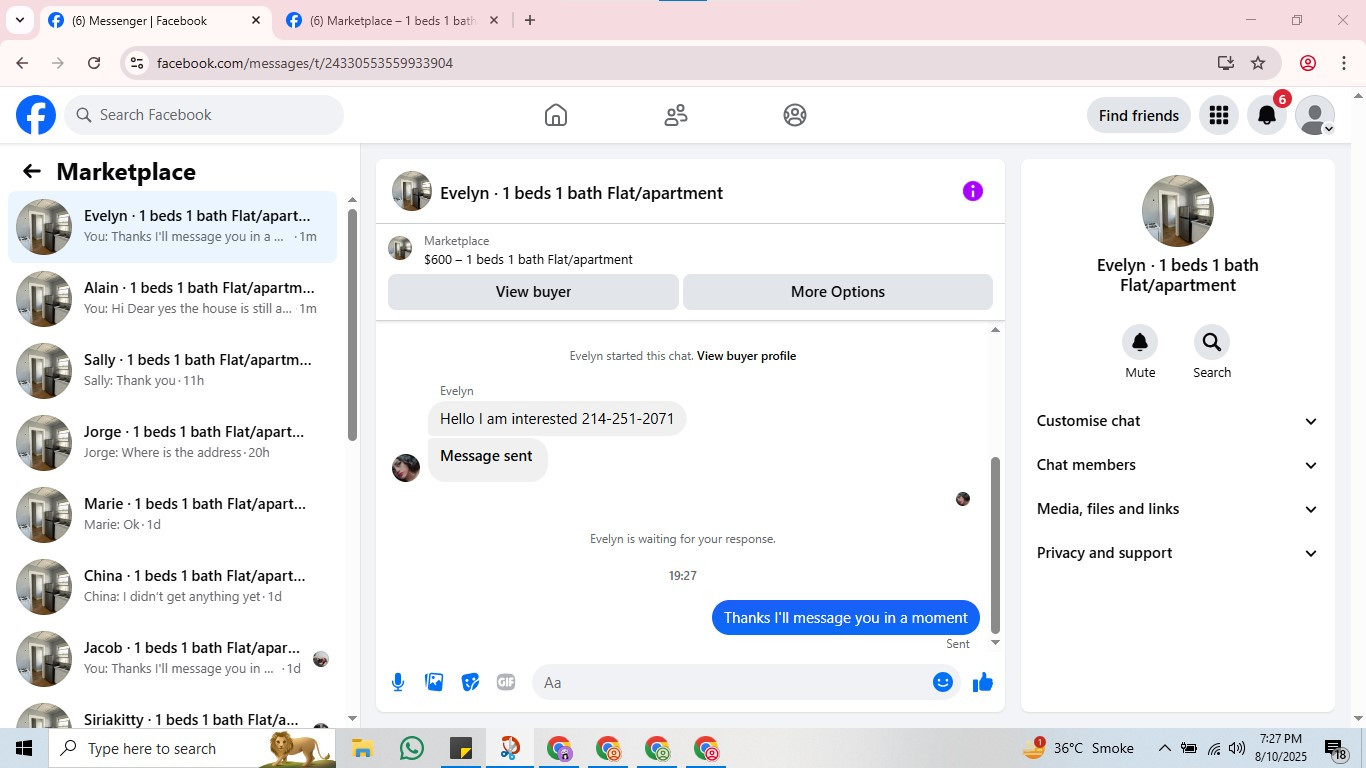Choose a sticker from the sticker icon
The height and width of the screenshot is (768, 1366).
pos(470,682)
